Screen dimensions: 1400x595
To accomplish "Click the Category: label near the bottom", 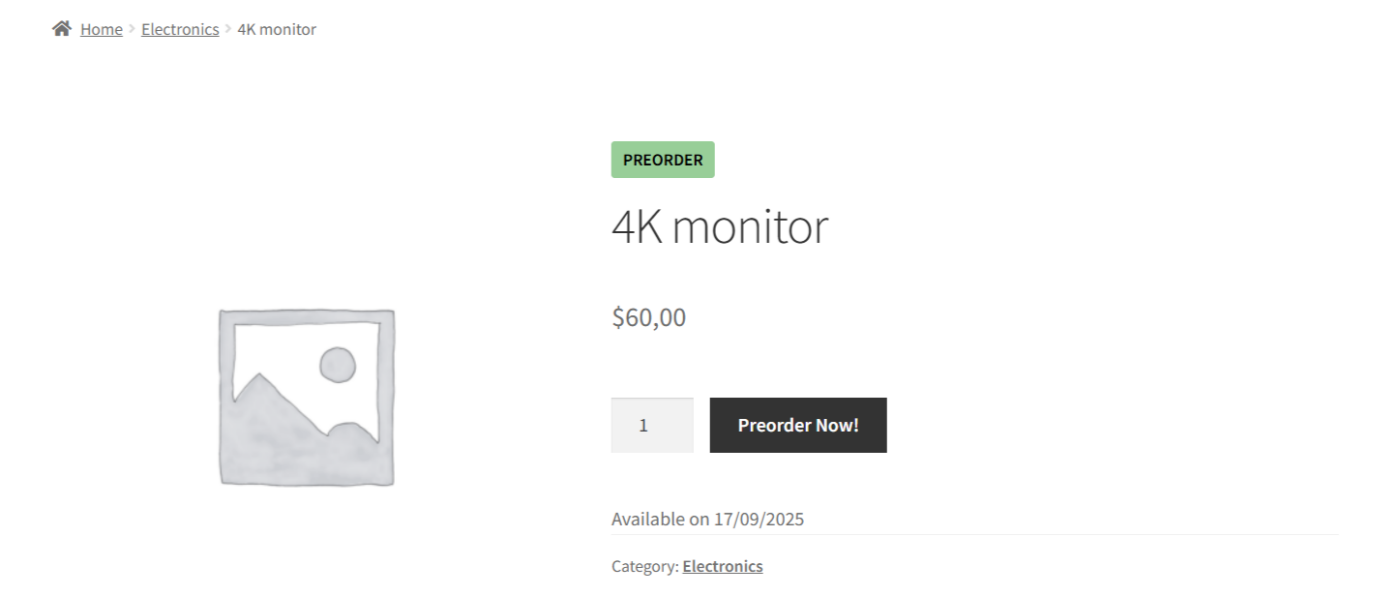I will (644, 565).
